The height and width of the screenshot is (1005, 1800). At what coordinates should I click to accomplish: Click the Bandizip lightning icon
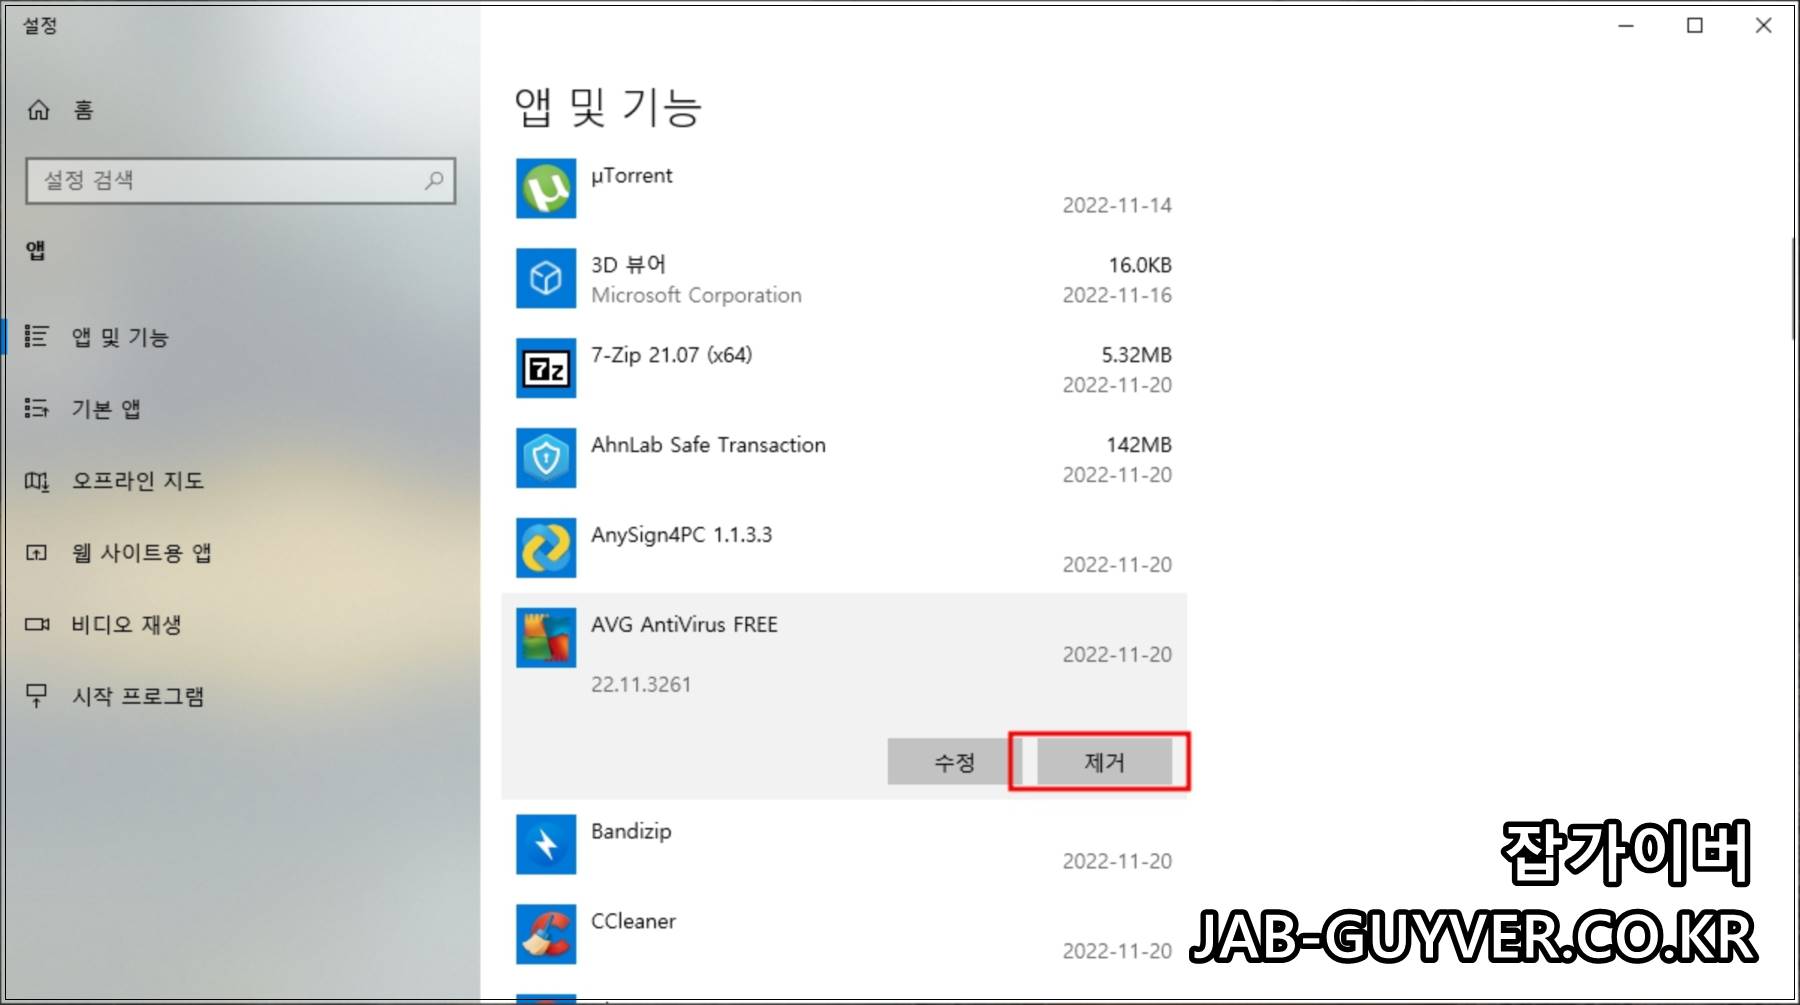pos(546,844)
